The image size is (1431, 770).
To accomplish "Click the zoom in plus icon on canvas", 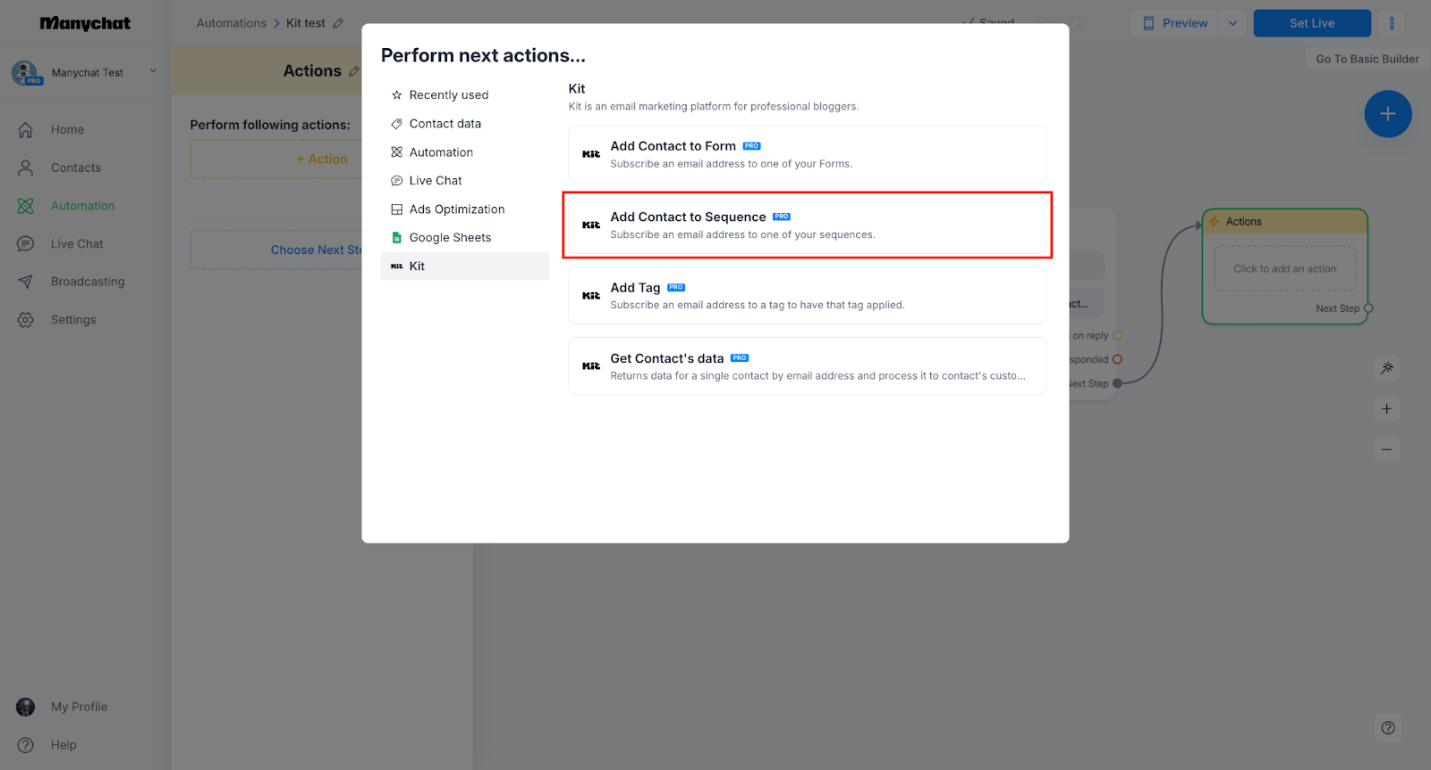I will 1386,409.
